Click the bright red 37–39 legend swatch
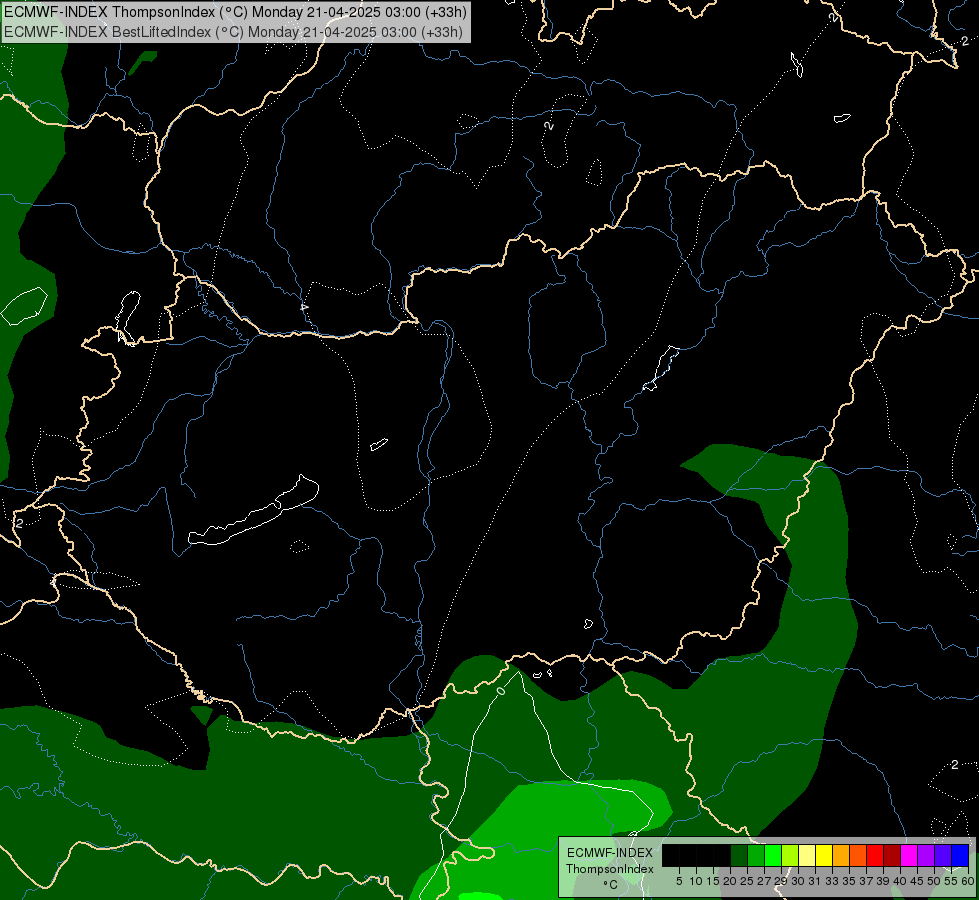Image resolution: width=979 pixels, height=900 pixels. [875, 855]
